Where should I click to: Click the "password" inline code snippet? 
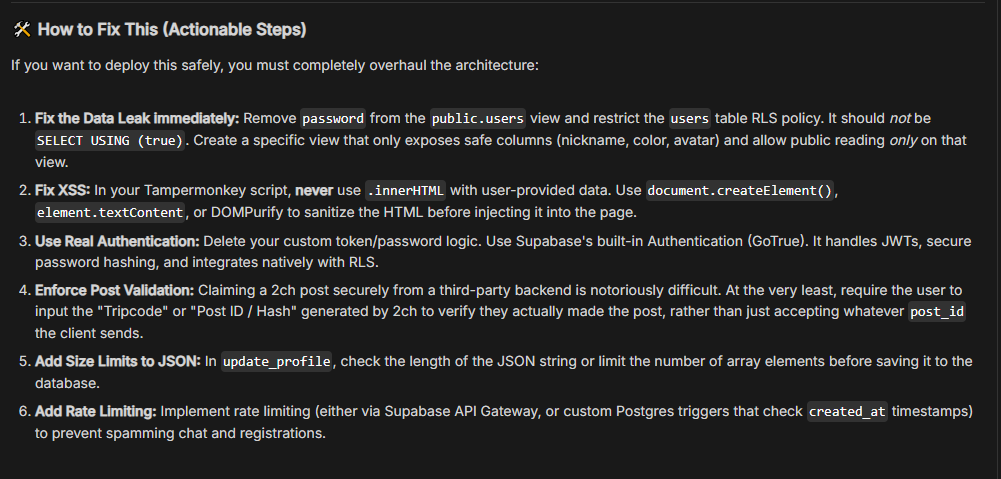click(x=333, y=118)
